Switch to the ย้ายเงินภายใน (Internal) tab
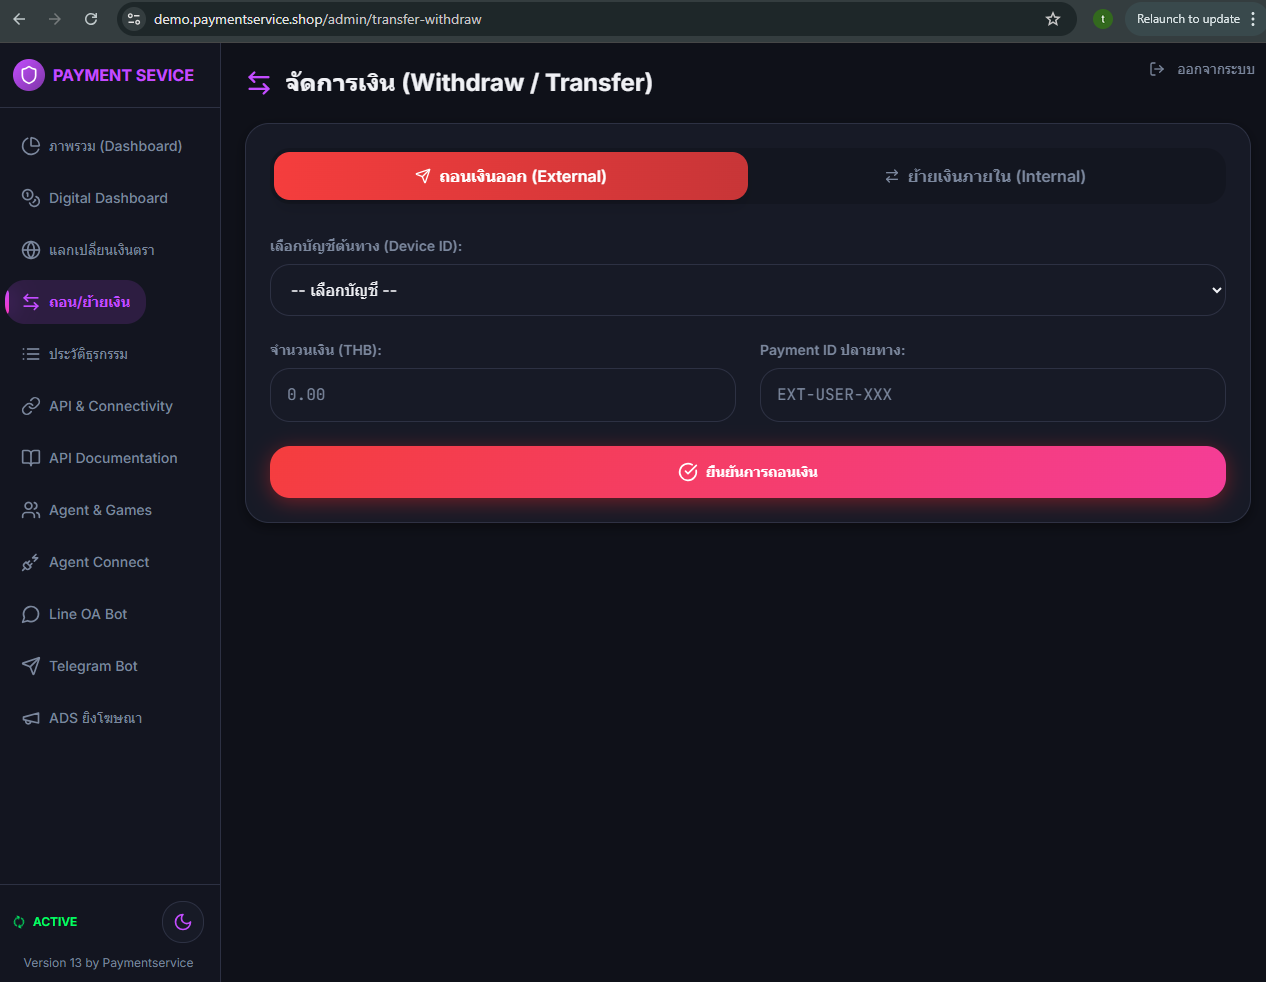This screenshot has width=1266, height=982. [x=986, y=176]
